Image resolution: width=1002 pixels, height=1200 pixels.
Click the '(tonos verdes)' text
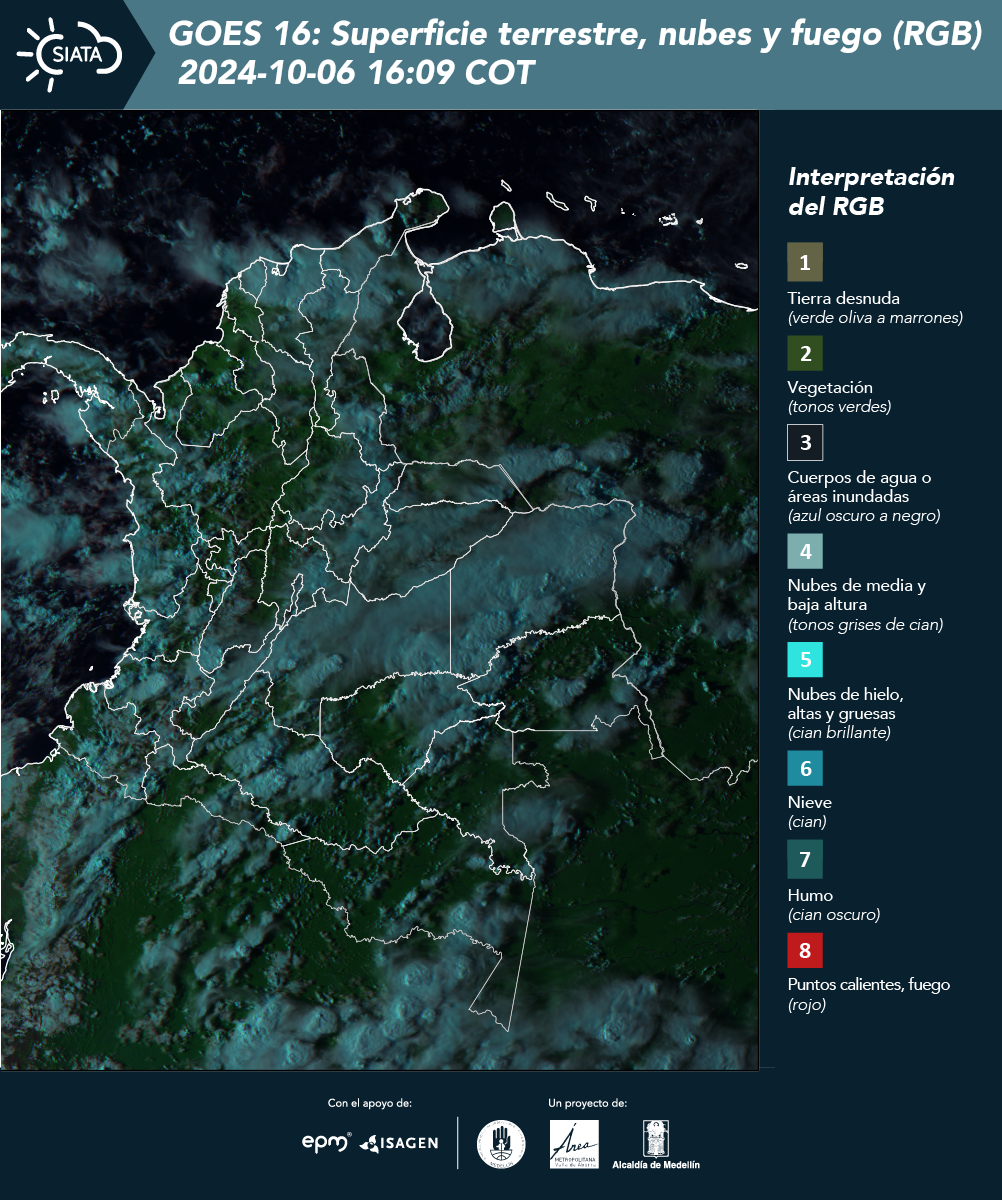click(839, 407)
